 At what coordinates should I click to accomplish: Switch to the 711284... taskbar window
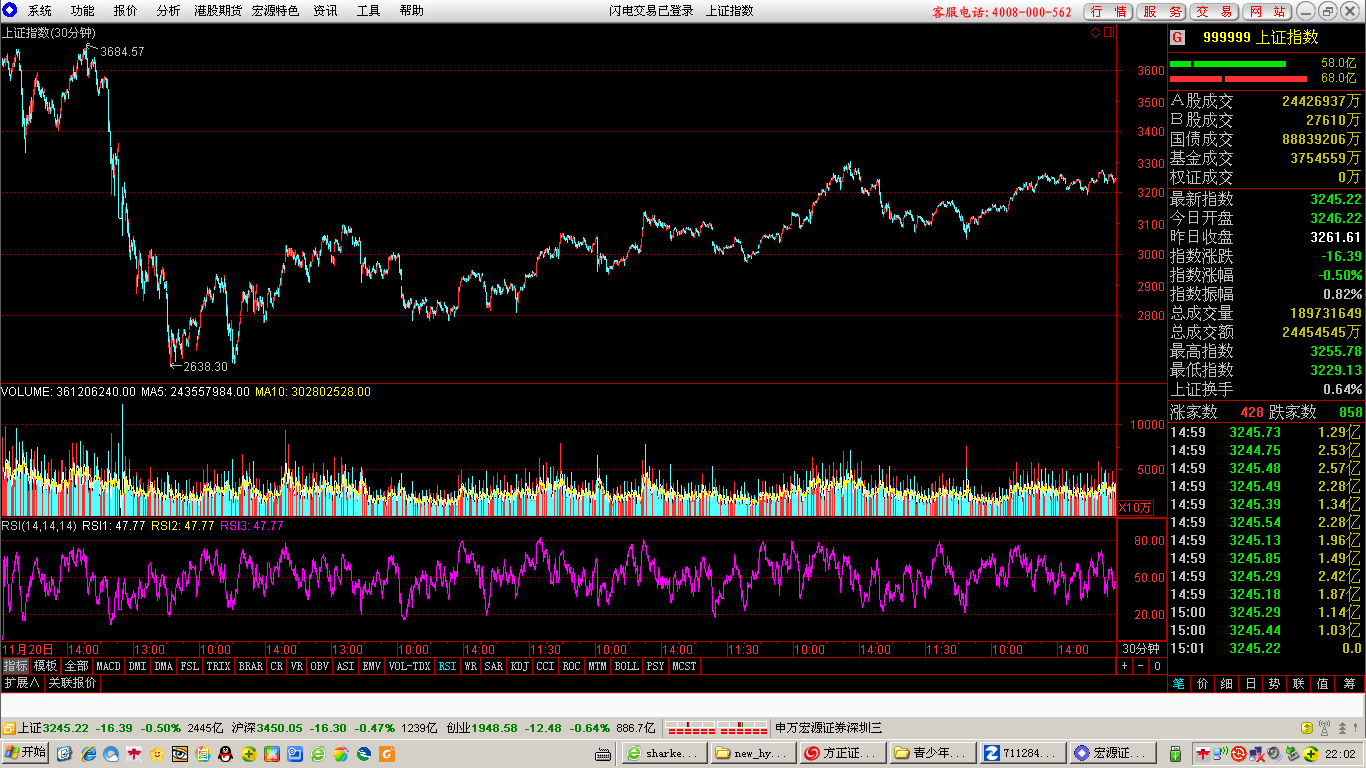click(1022, 753)
